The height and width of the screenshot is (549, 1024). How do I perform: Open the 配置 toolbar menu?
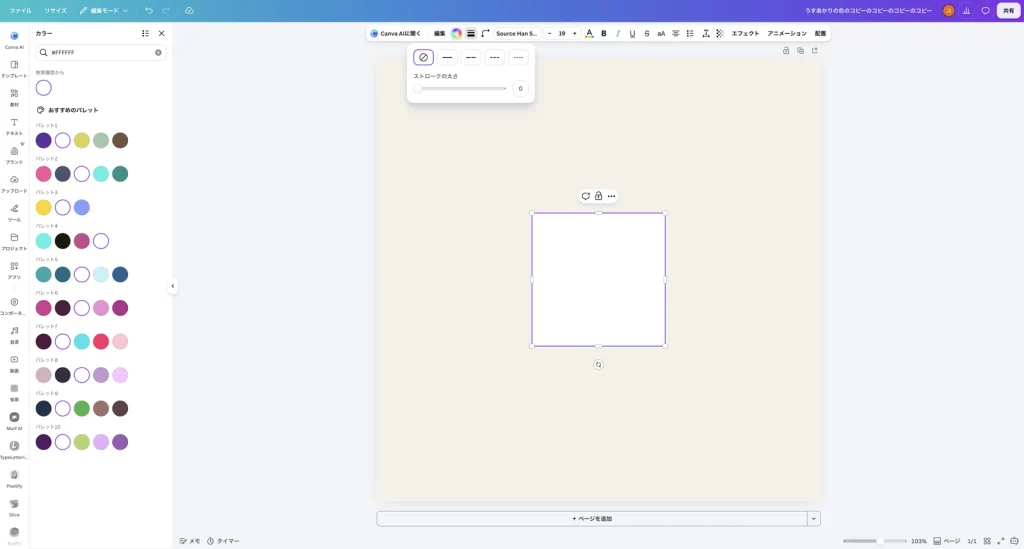click(820, 33)
